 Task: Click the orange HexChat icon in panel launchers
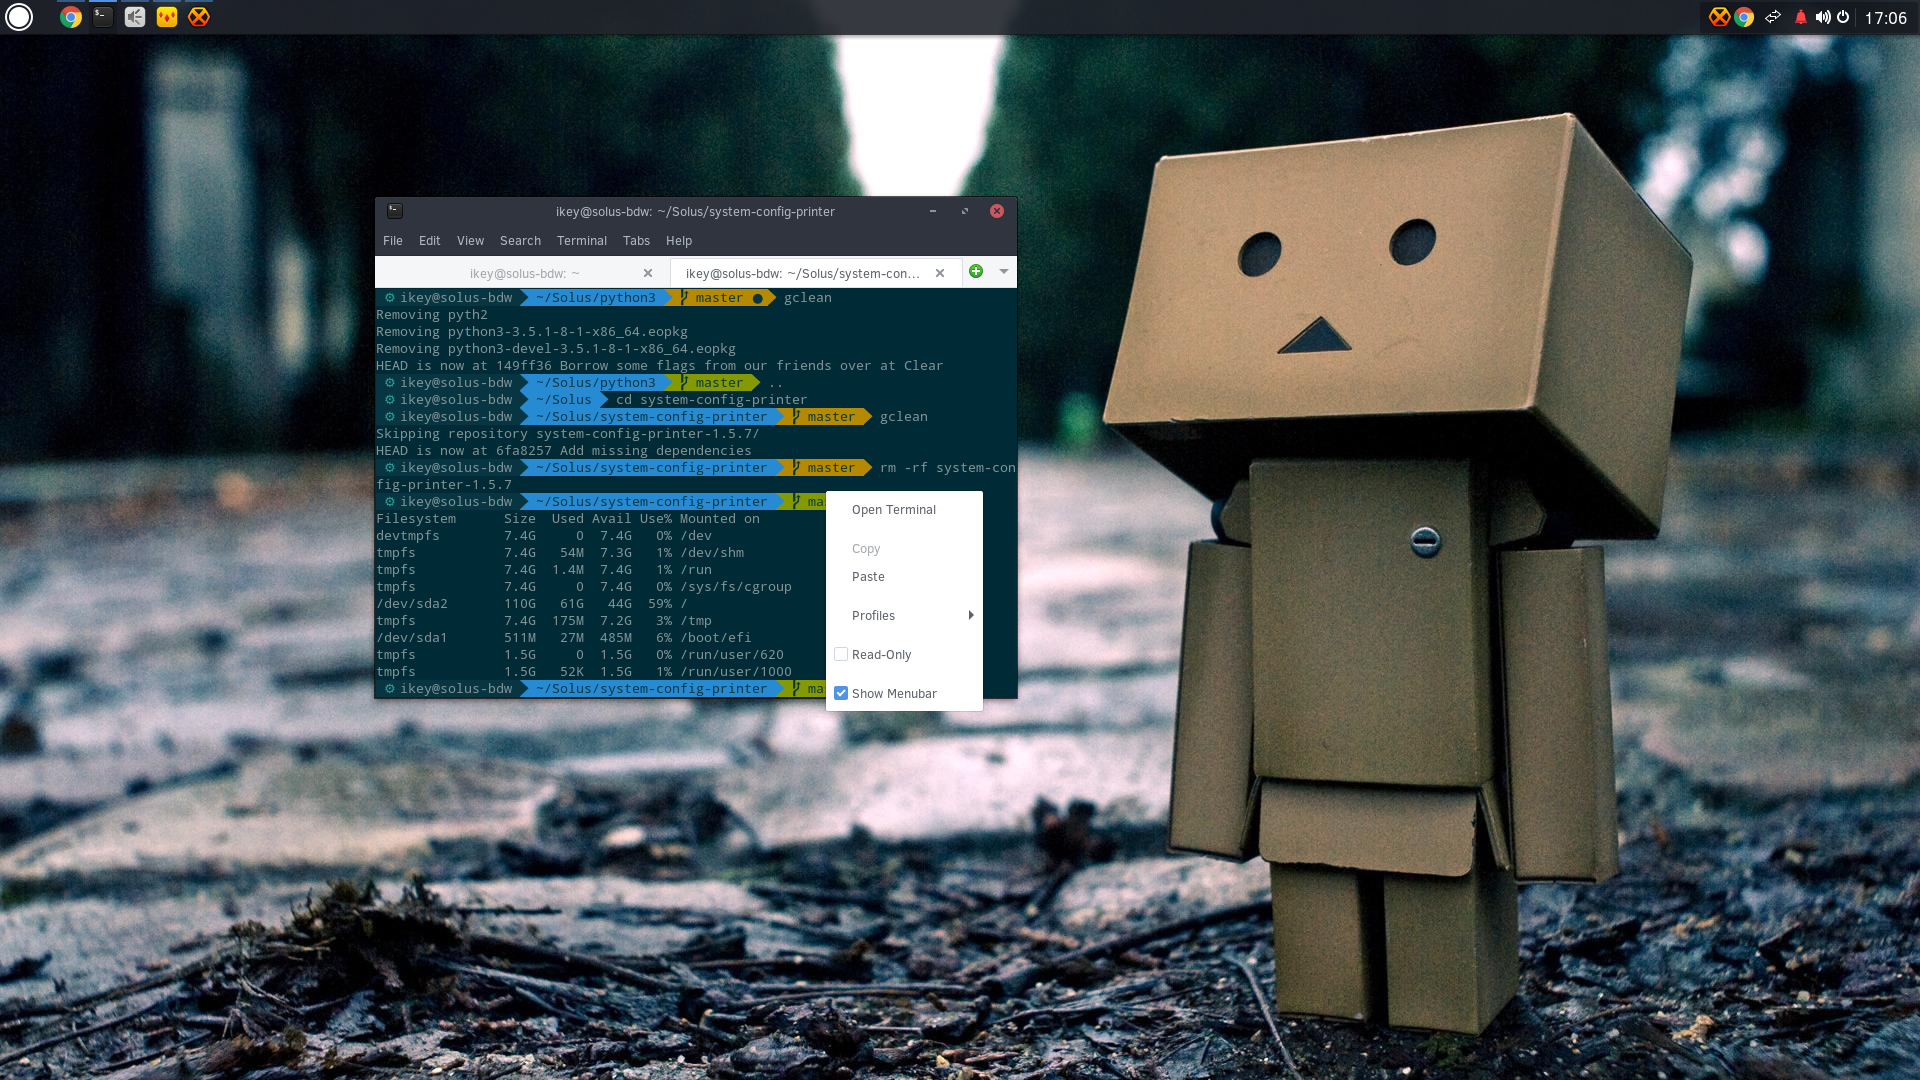(199, 17)
